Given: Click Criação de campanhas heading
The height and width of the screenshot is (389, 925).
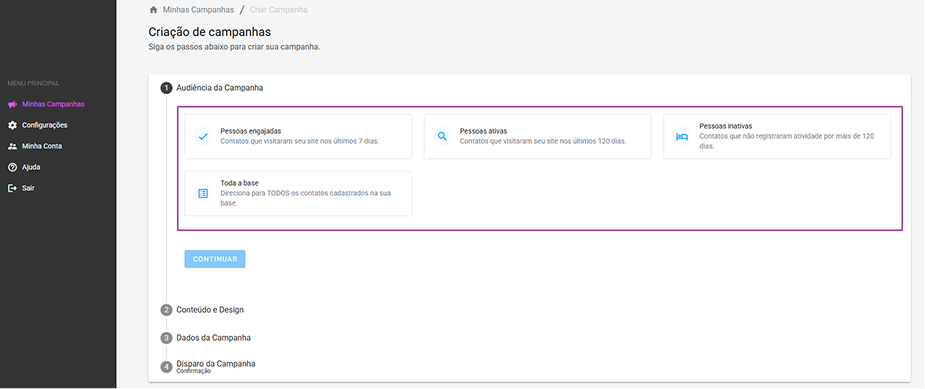Looking at the screenshot, I should tap(210, 32).
